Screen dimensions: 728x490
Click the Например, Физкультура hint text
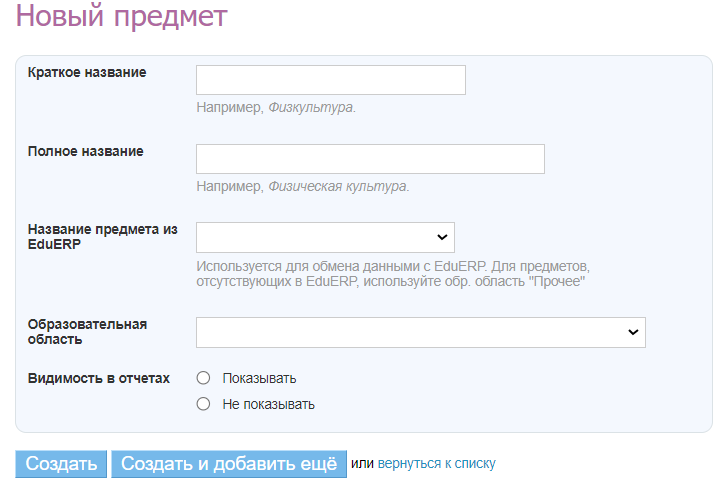[276, 107]
